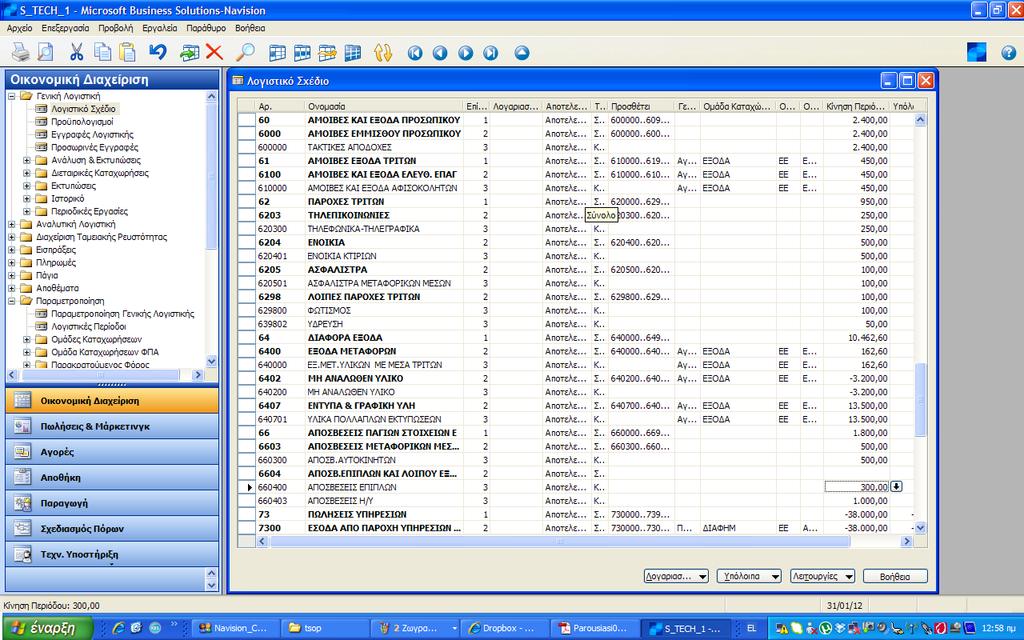The height and width of the screenshot is (640, 1024).
Task: Open the Αρχείο menu
Action: click(x=20, y=28)
